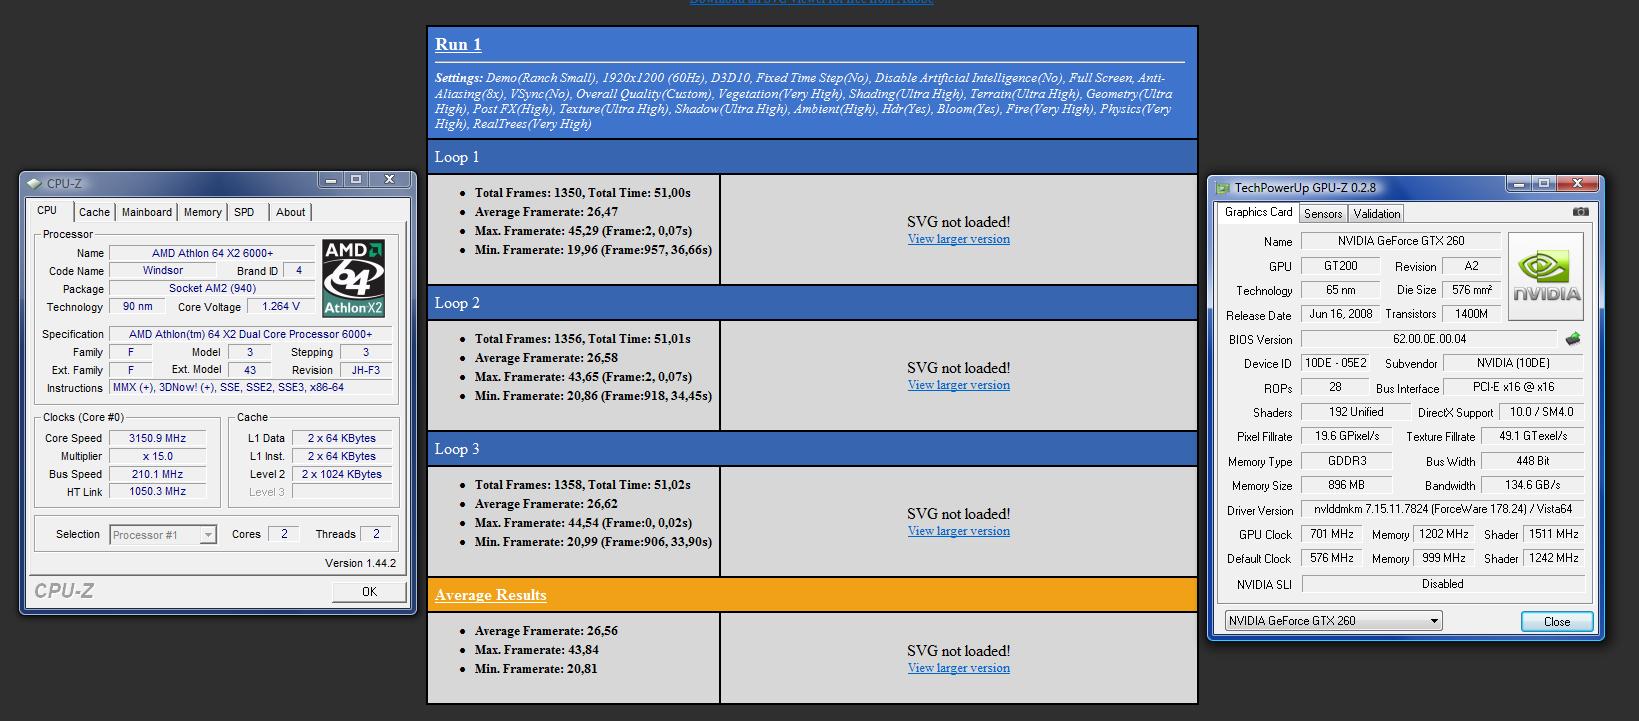Click the Bandwidth value 134.6 GB/s
This screenshot has height=721, width=1639.
1532,485
